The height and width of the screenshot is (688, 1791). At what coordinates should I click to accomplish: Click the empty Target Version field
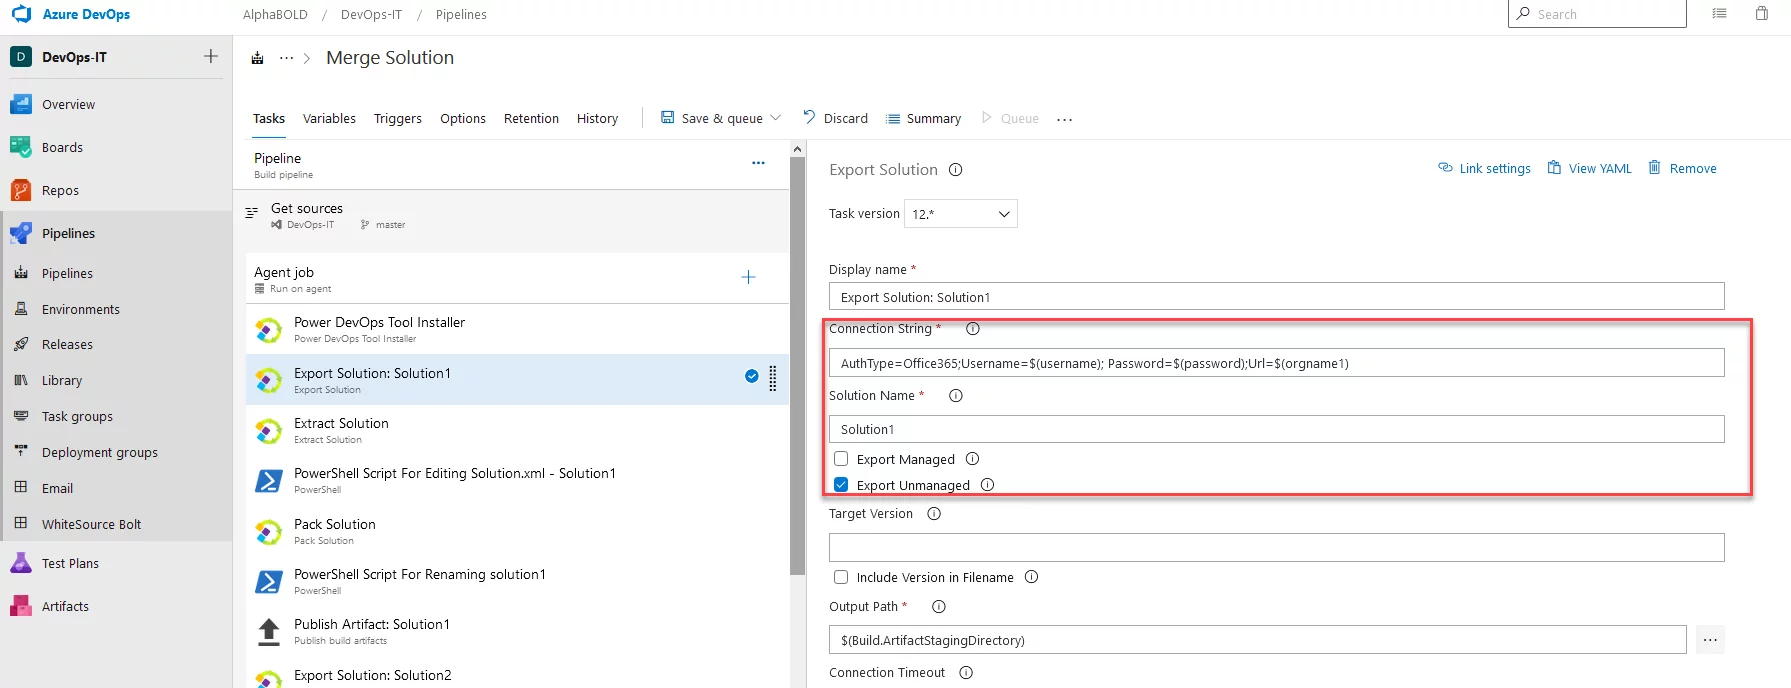point(1276,547)
